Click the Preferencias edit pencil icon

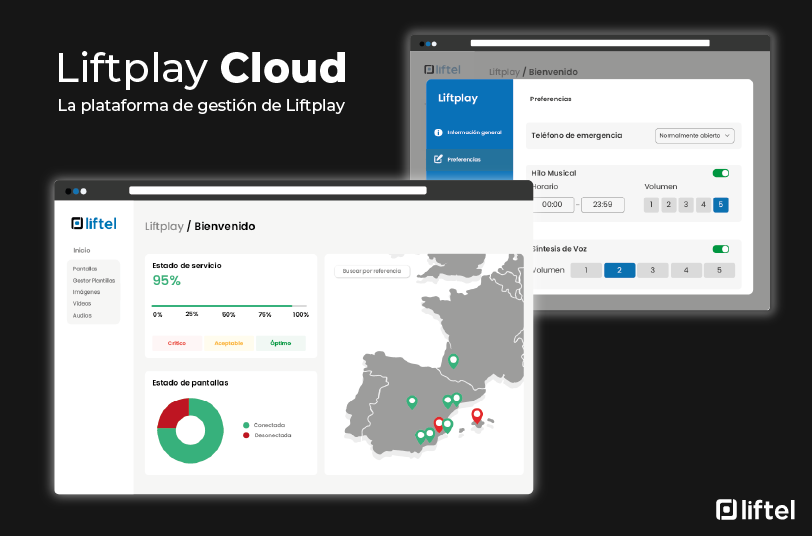click(438, 159)
